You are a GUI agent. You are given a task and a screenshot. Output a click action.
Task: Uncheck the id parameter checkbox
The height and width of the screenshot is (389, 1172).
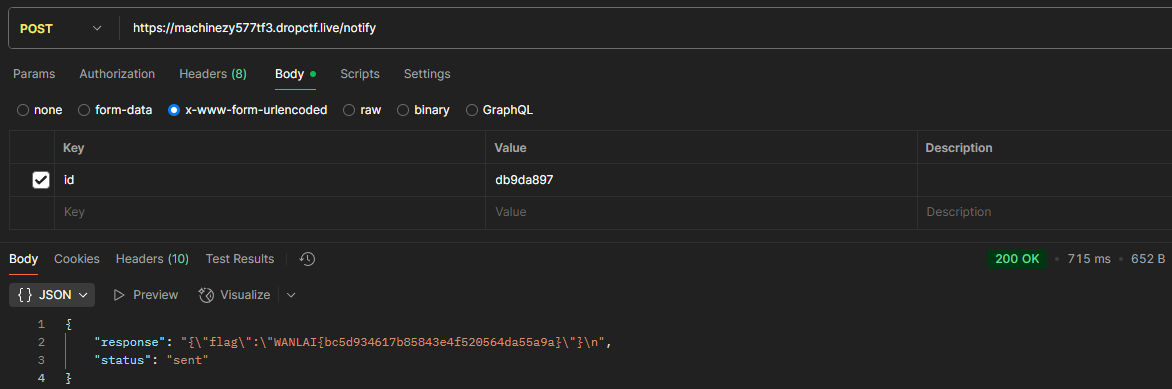point(41,180)
